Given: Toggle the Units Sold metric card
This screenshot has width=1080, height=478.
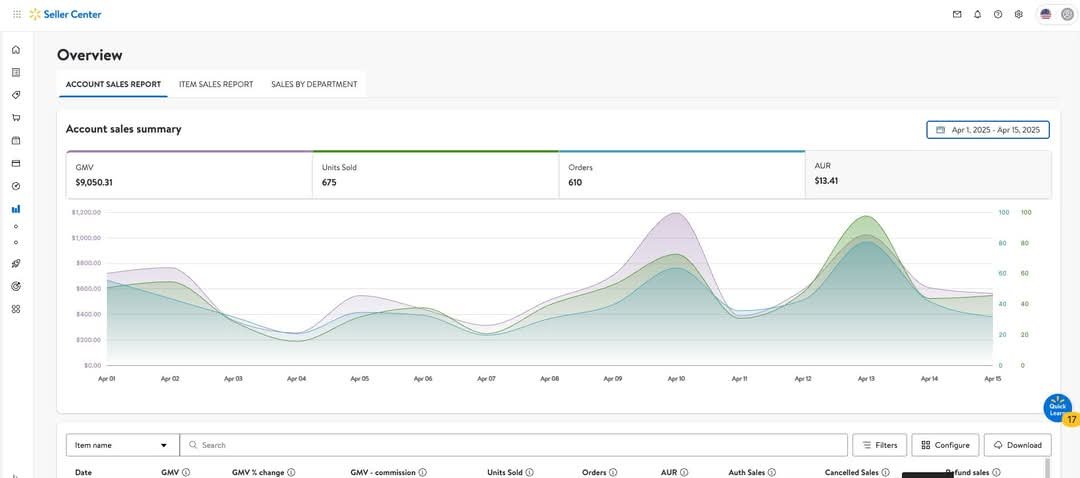Looking at the screenshot, I should 435,175.
